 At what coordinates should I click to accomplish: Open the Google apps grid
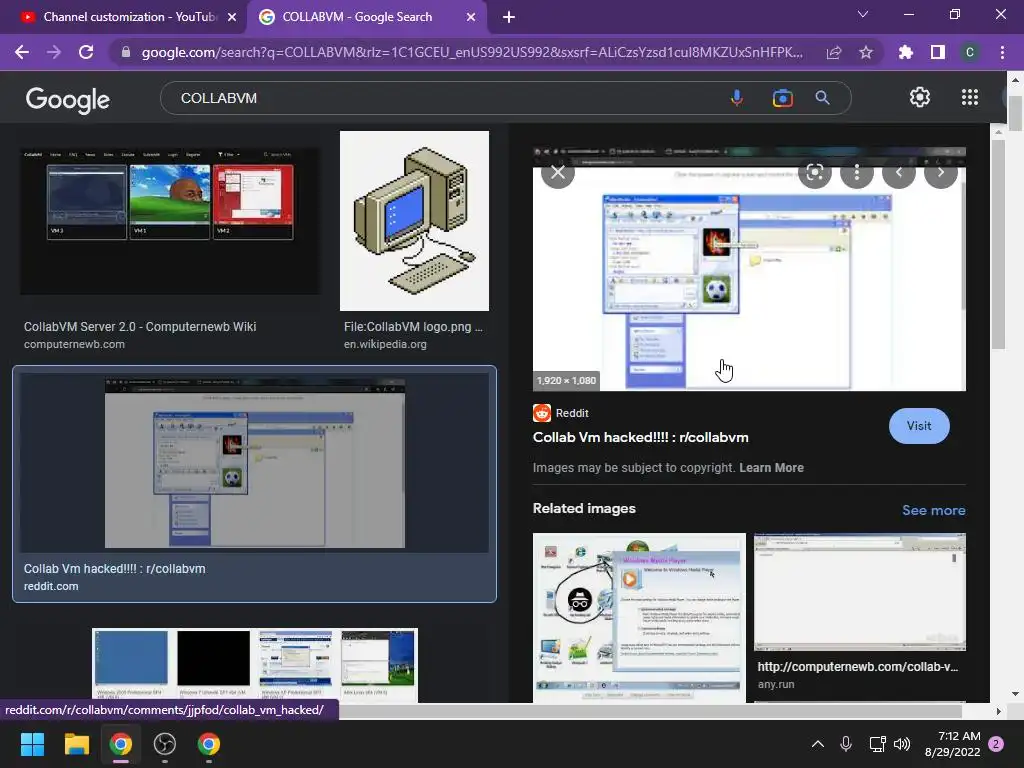pyautogui.click(x=970, y=97)
